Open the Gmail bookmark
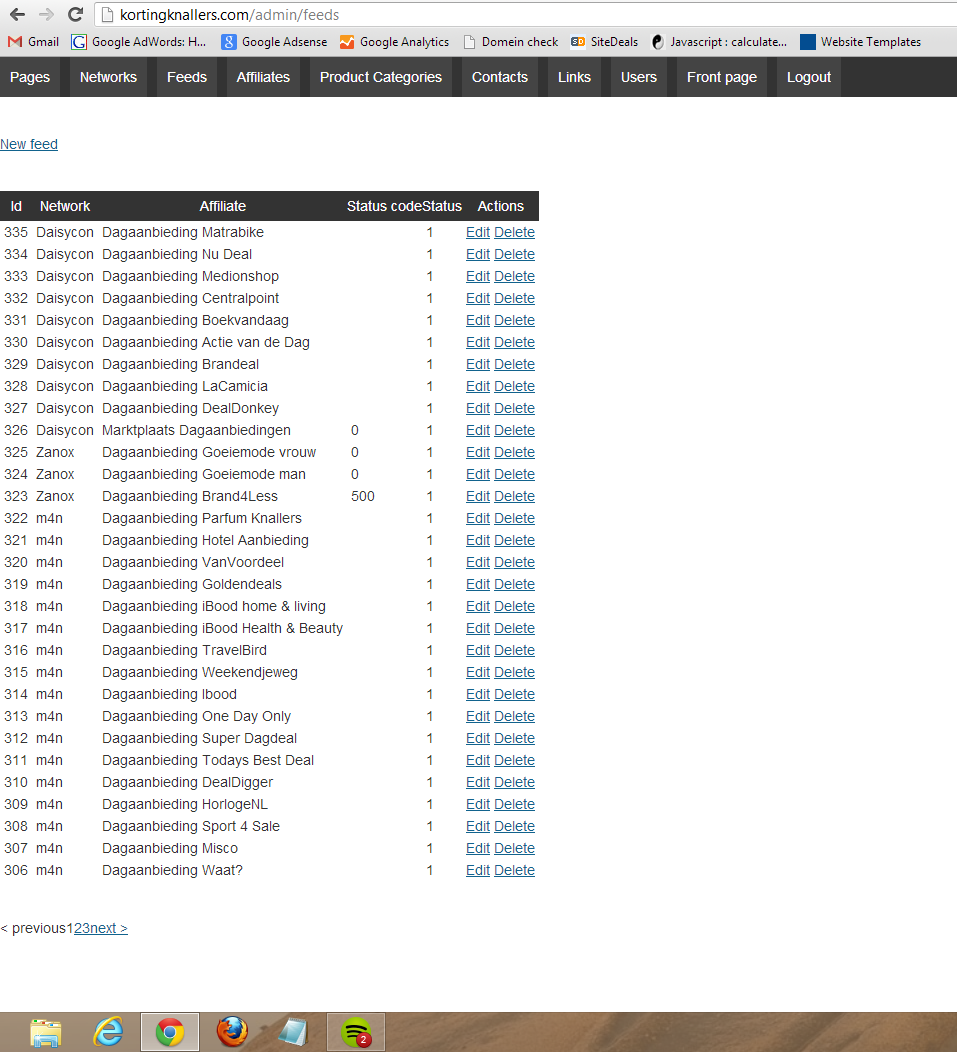 [x=34, y=42]
